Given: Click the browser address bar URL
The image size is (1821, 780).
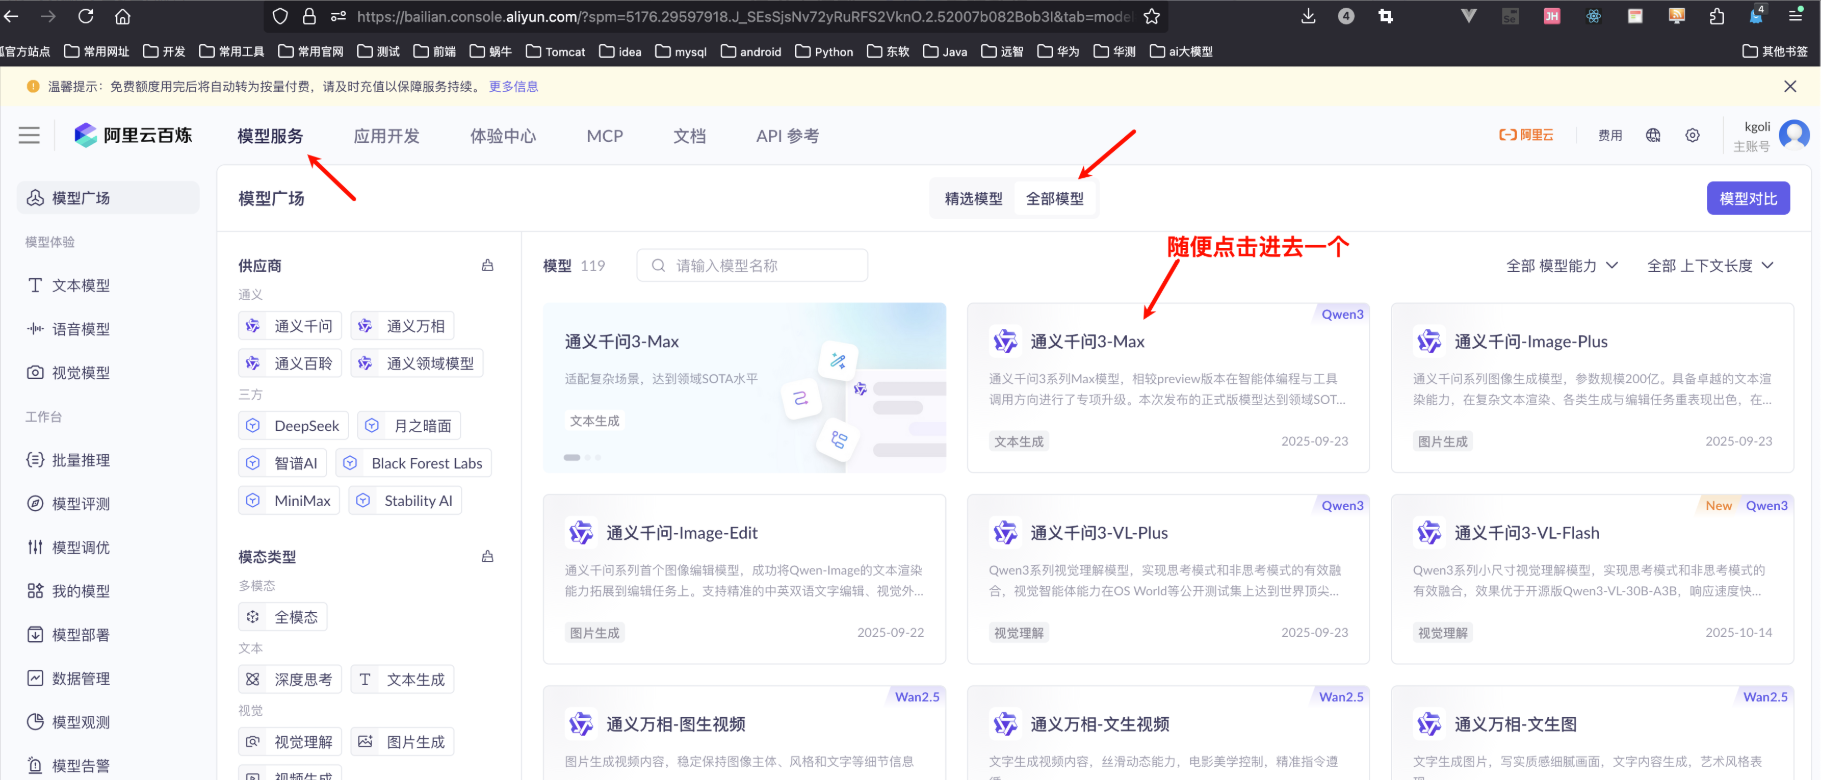Looking at the screenshot, I should pos(744,16).
